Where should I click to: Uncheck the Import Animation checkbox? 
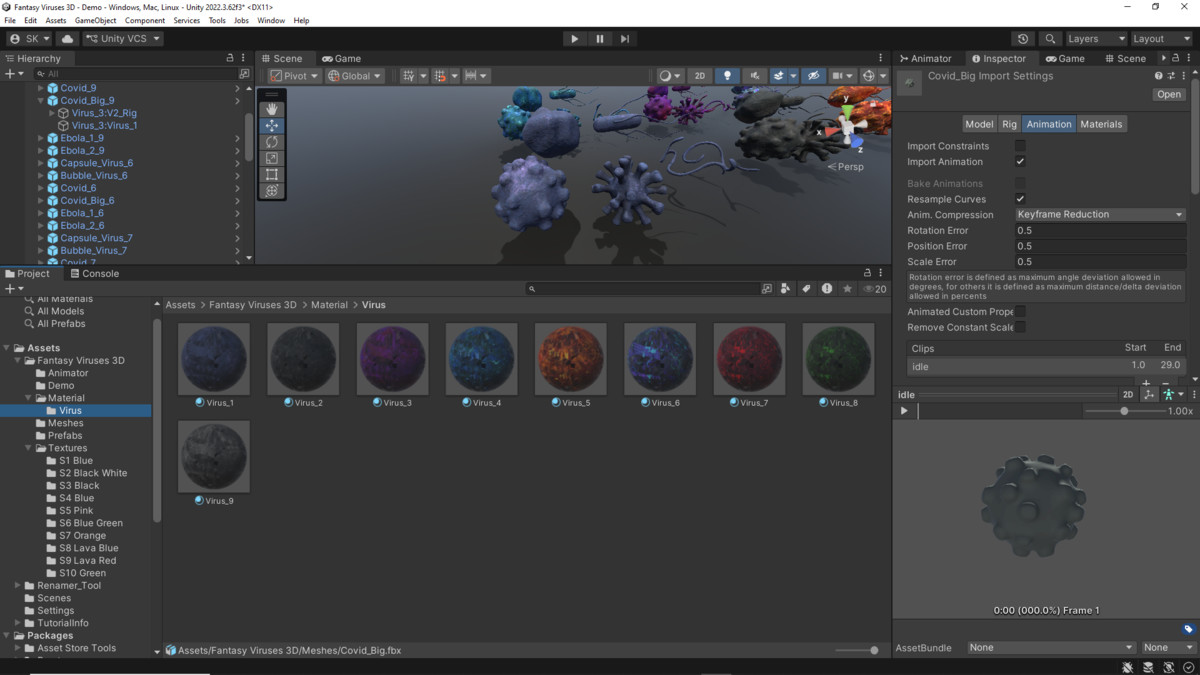tap(1020, 162)
